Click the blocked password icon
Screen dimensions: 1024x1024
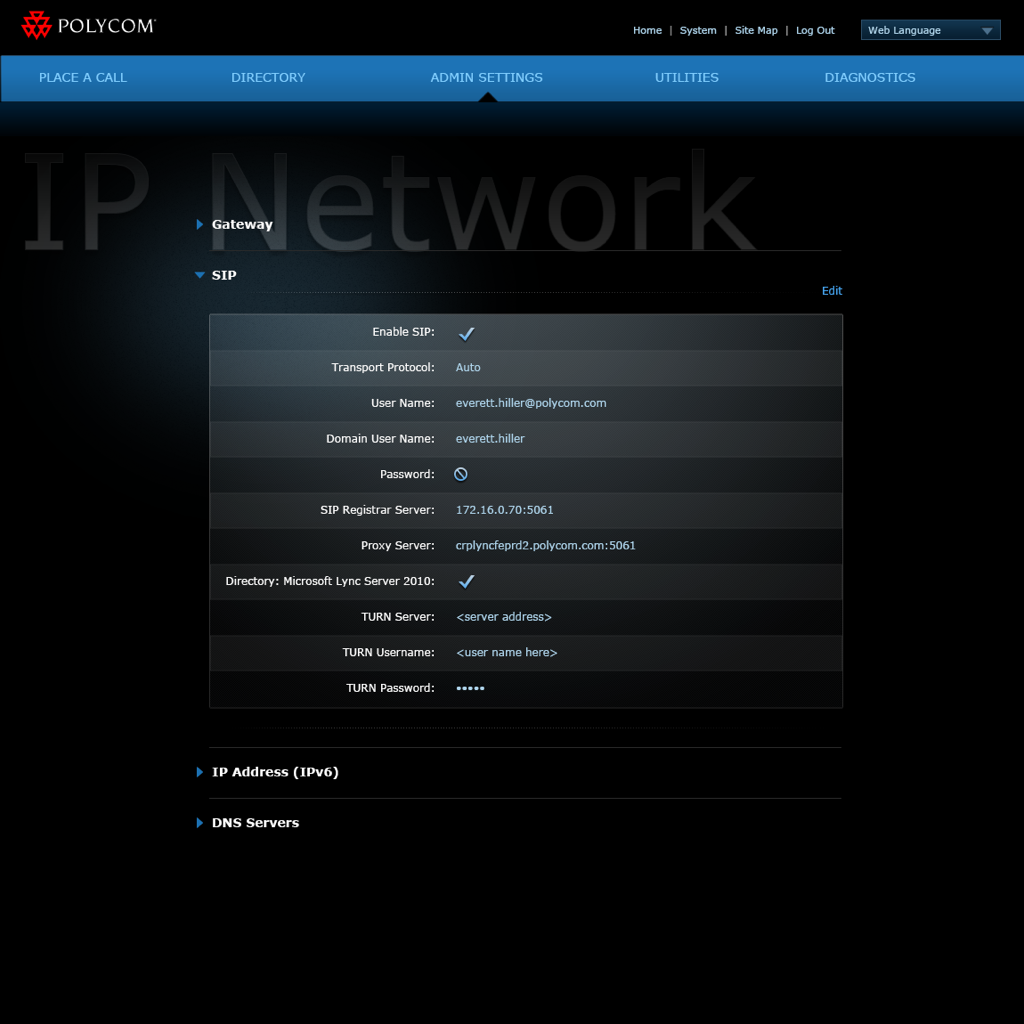[x=461, y=474]
